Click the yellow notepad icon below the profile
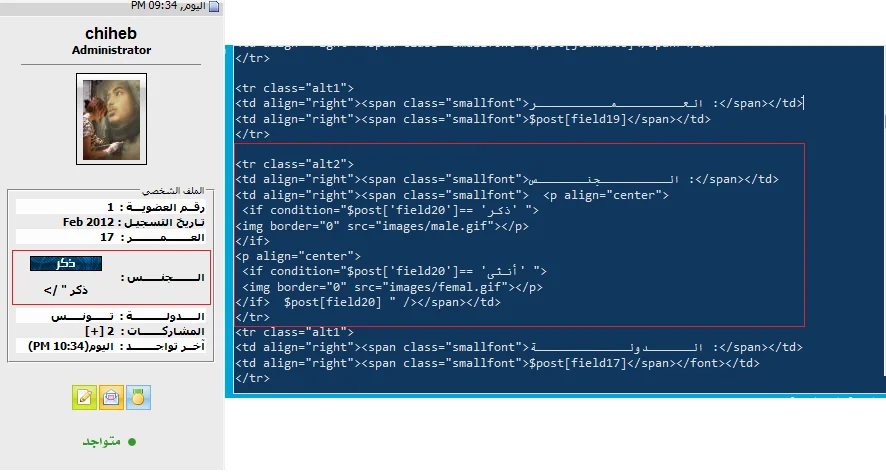 click(84, 397)
